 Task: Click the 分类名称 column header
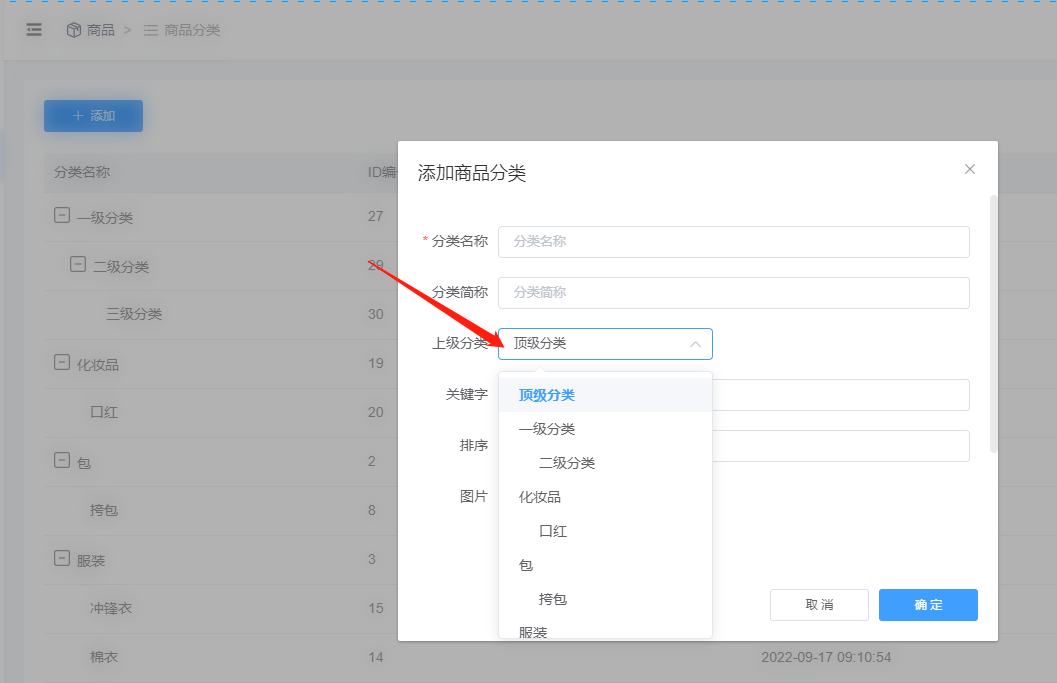(82, 172)
